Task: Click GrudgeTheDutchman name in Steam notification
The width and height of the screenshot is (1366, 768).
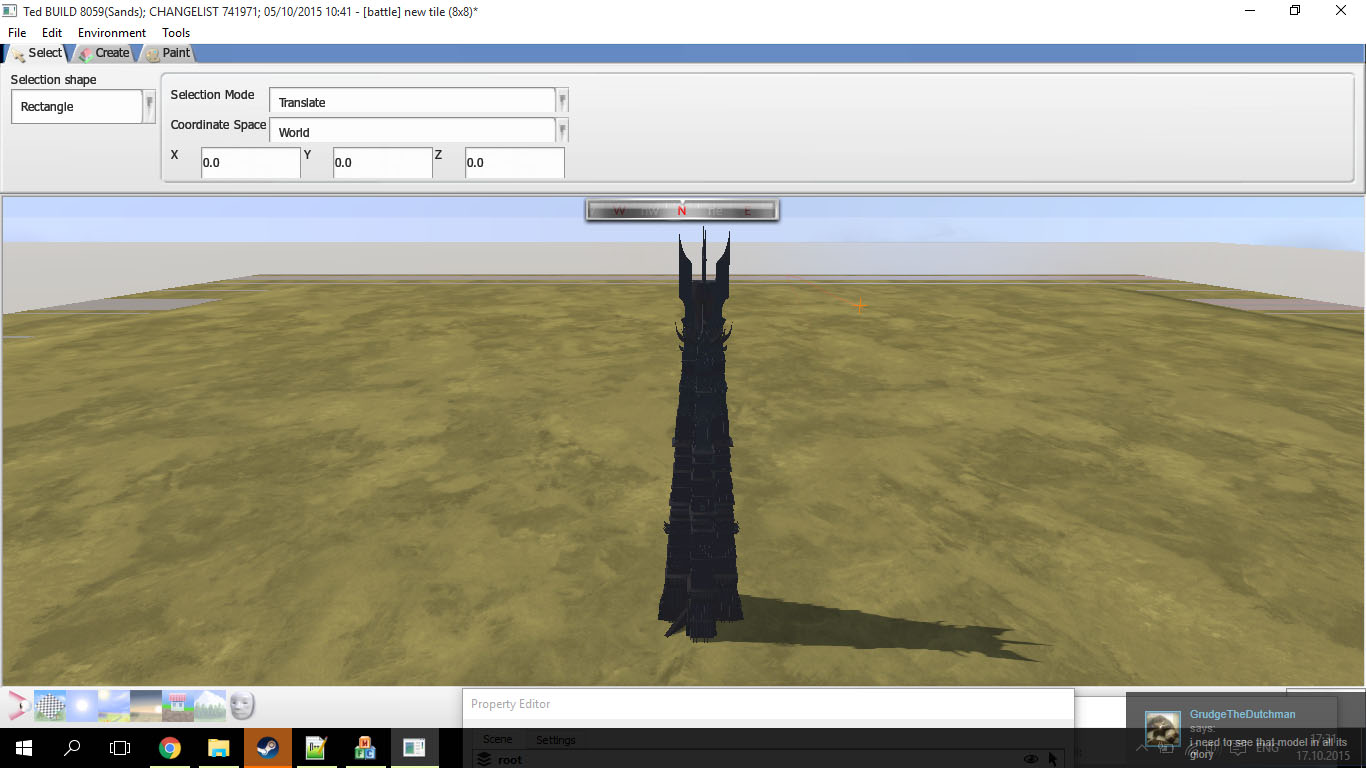Action: tap(1242, 714)
